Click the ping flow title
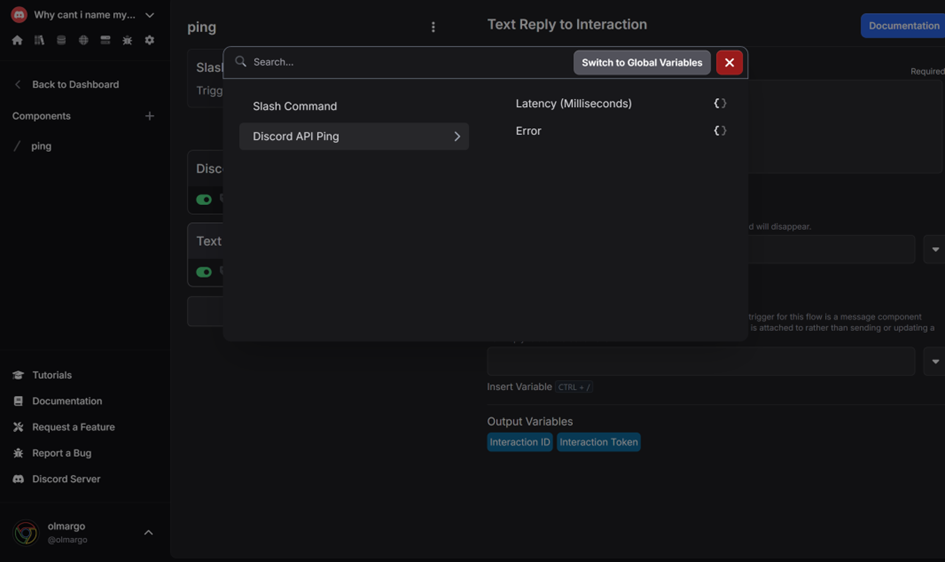This screenshot has width=945, height=562. pyautogui.click(x=202, y=27)
